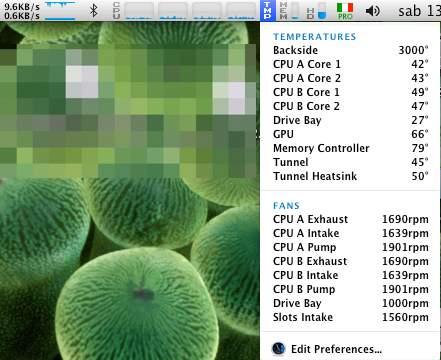The width and height of the screenshot is (441, 360).
Task: Open the HD disk usage monitor
Action: pyautogui.click(x=316, y=11)
